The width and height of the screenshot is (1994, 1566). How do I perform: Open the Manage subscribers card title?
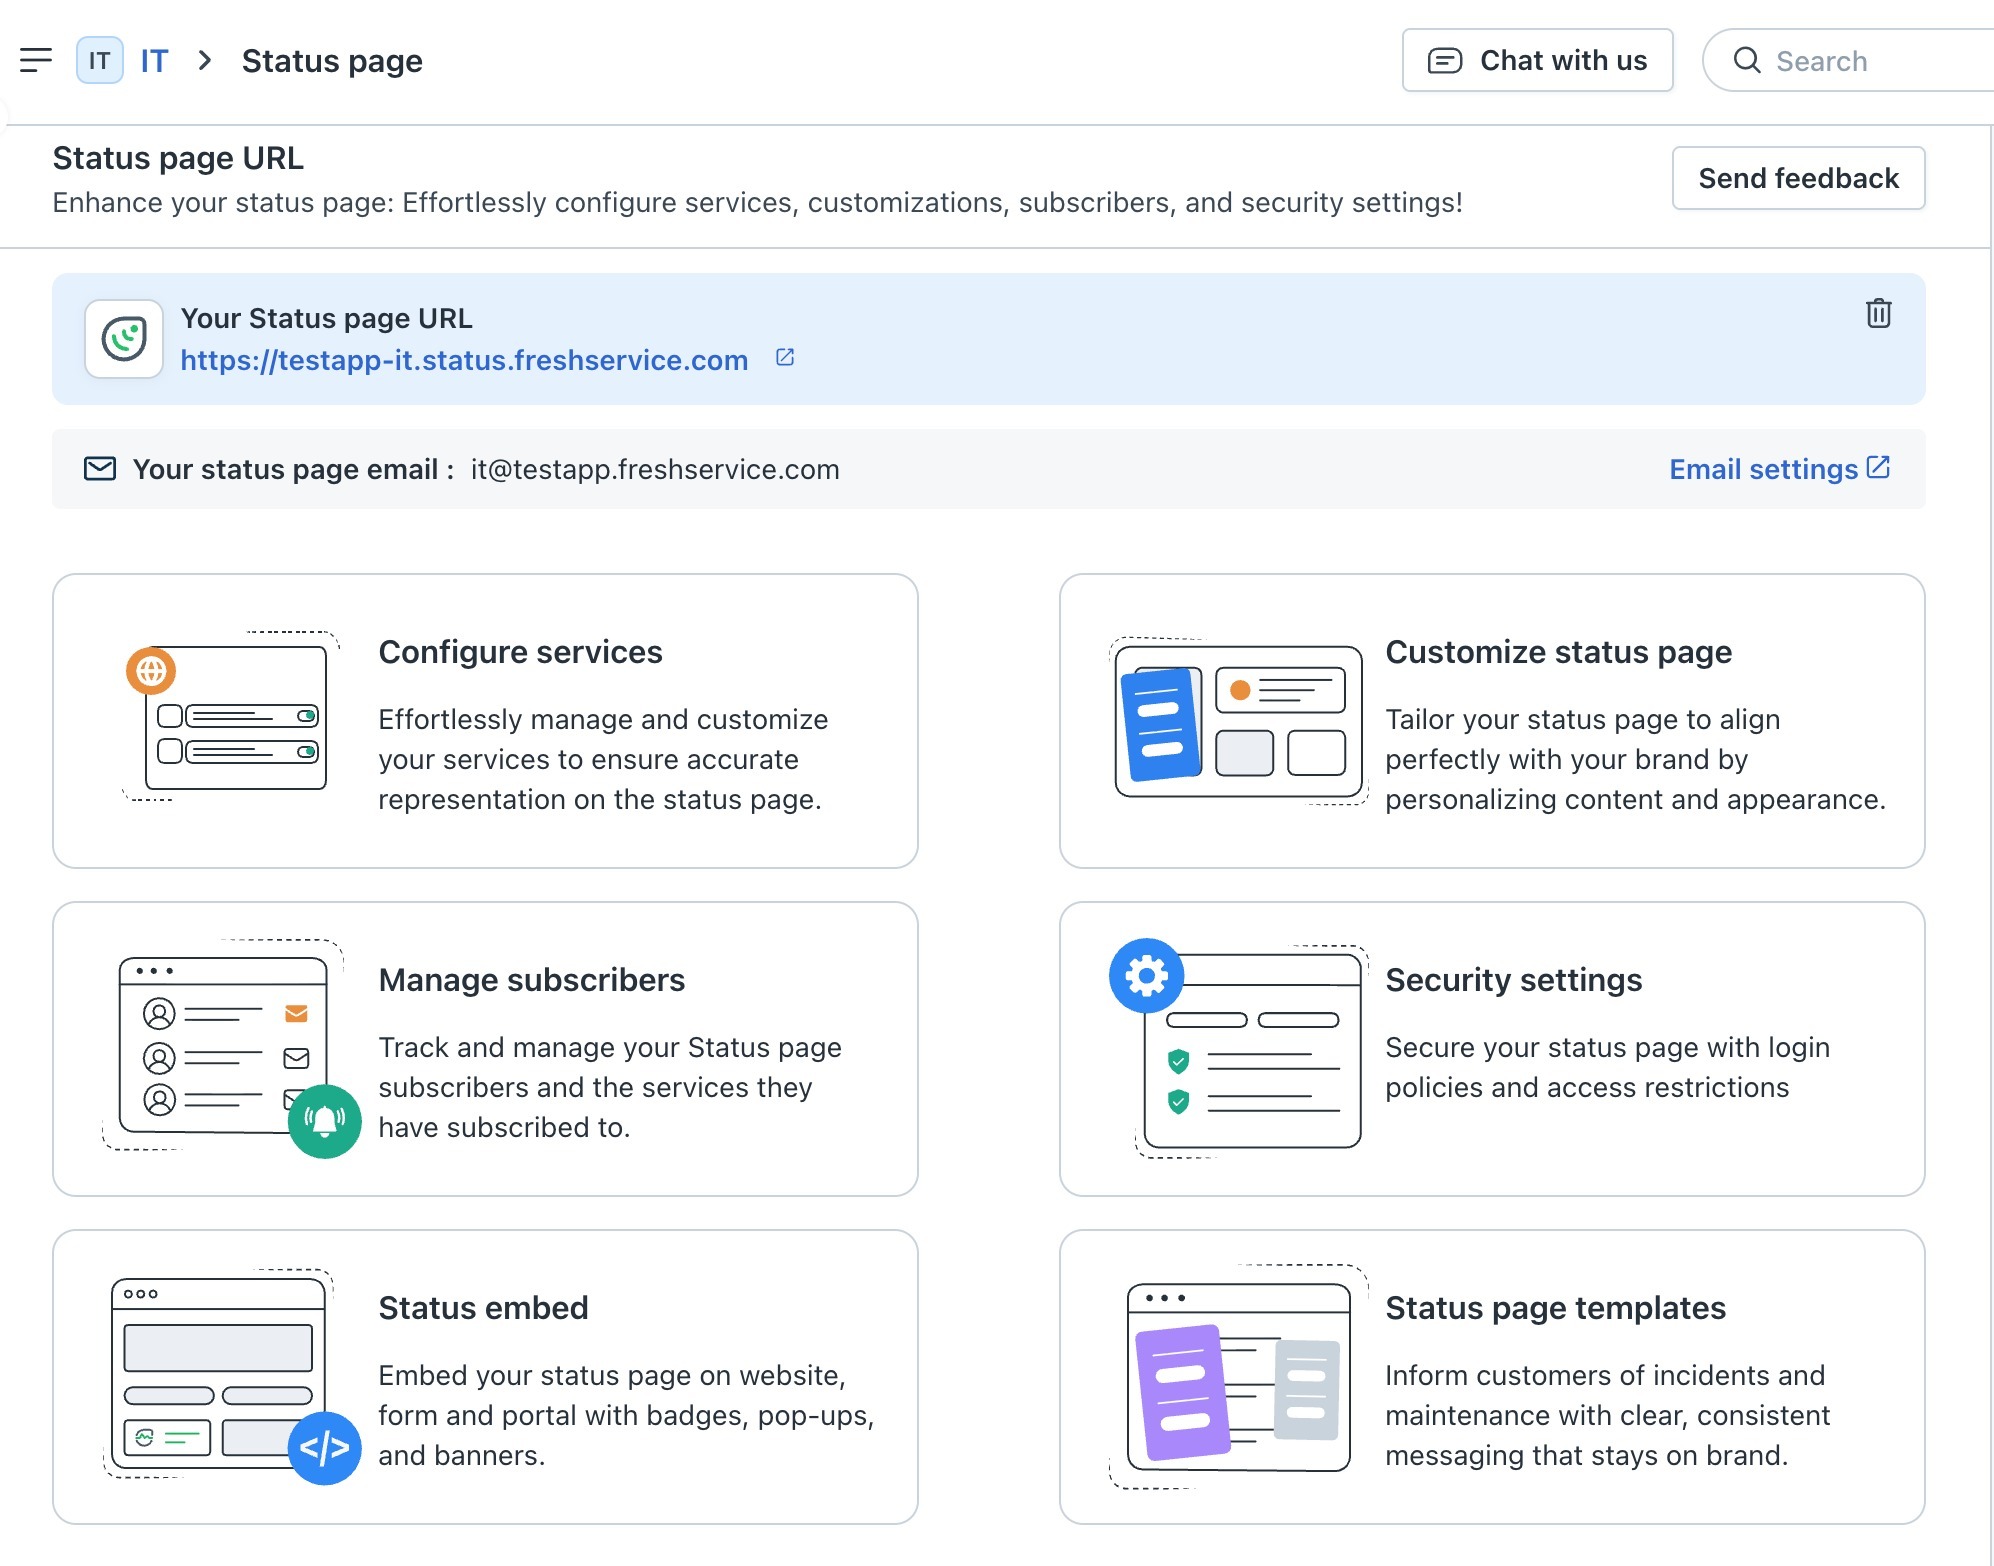pyautogui.click(x=531, y=980)
